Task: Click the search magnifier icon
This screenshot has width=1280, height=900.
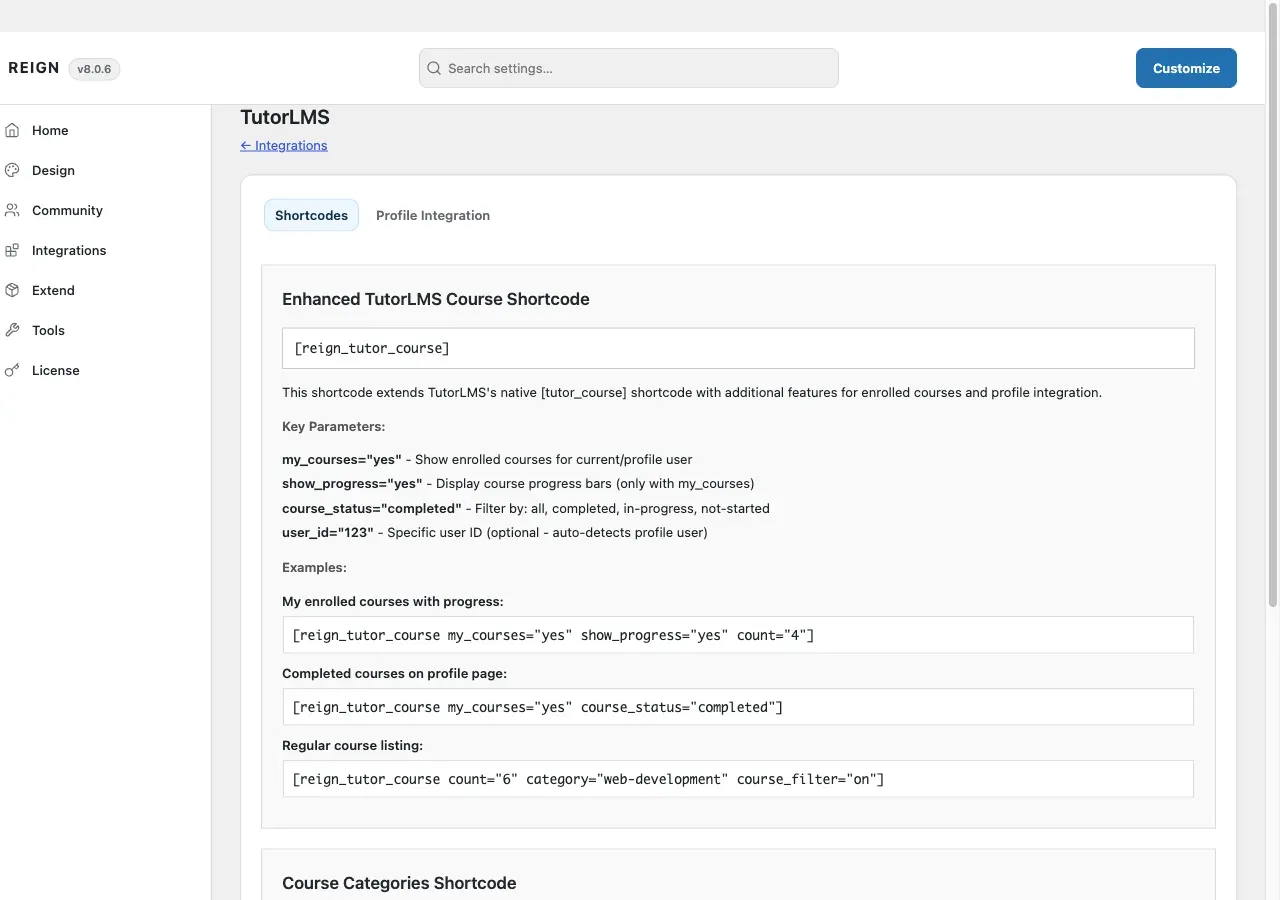Action: point(434,68)
